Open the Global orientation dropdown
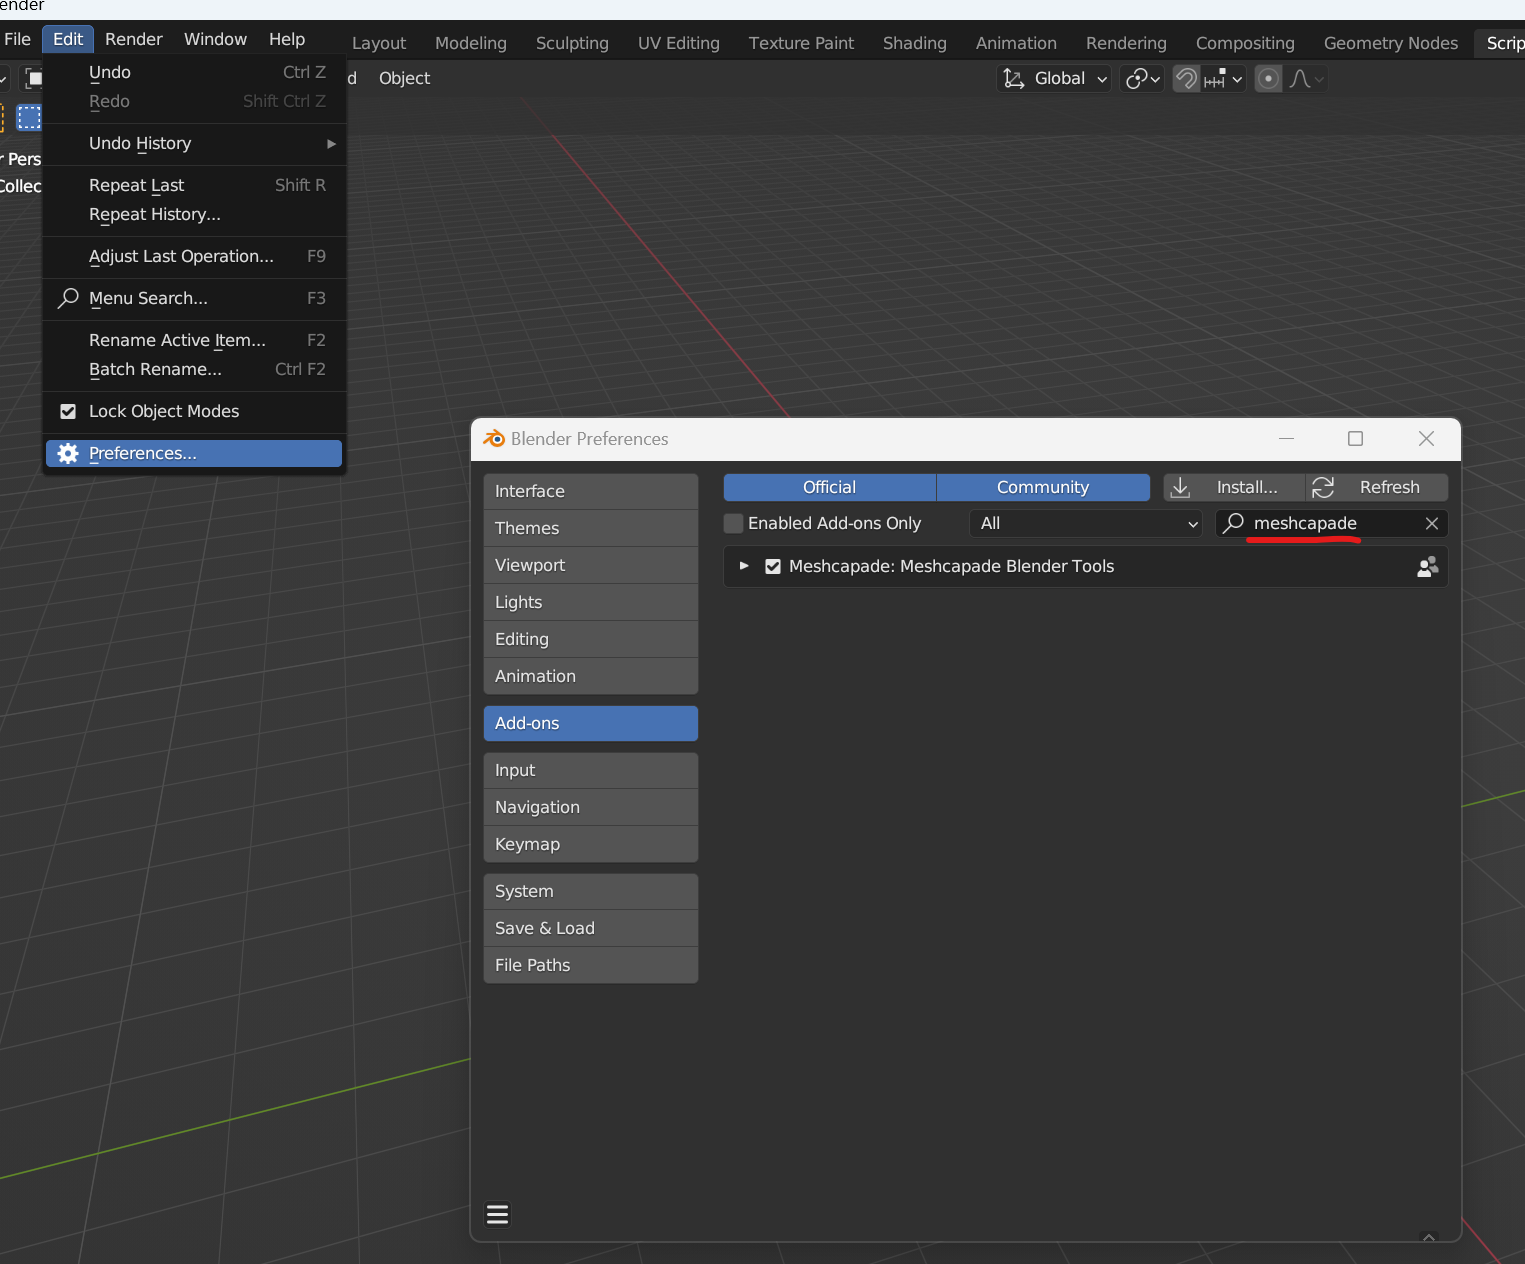This screenshot has width=1525, height=1264. click(1055, 79)
